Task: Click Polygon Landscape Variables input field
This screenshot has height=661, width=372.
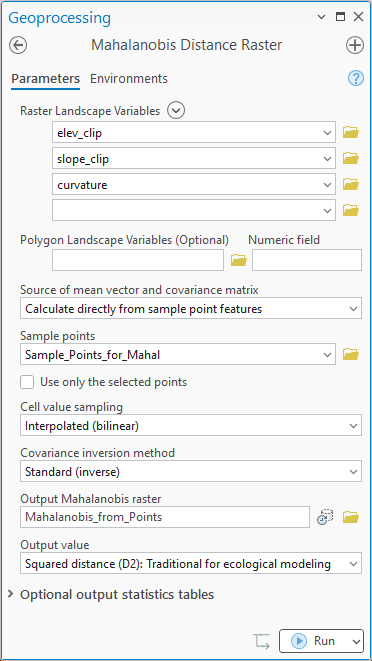Action: point(138,260)
